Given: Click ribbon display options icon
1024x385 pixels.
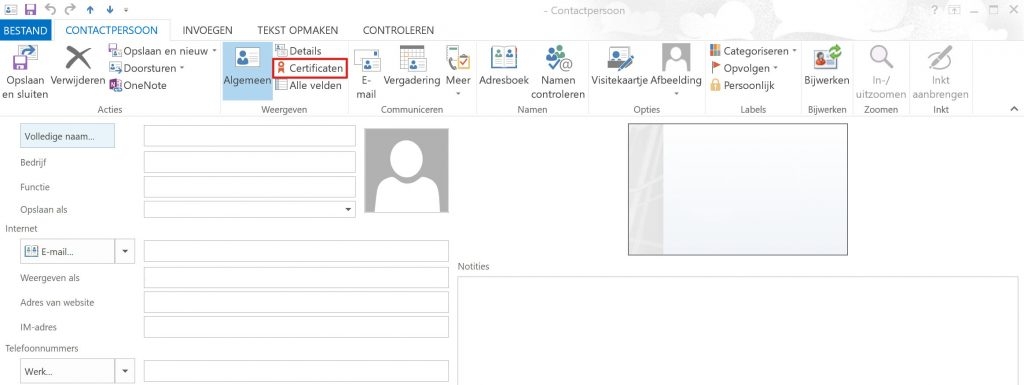Looking at the screenshot, I should 955,10.
